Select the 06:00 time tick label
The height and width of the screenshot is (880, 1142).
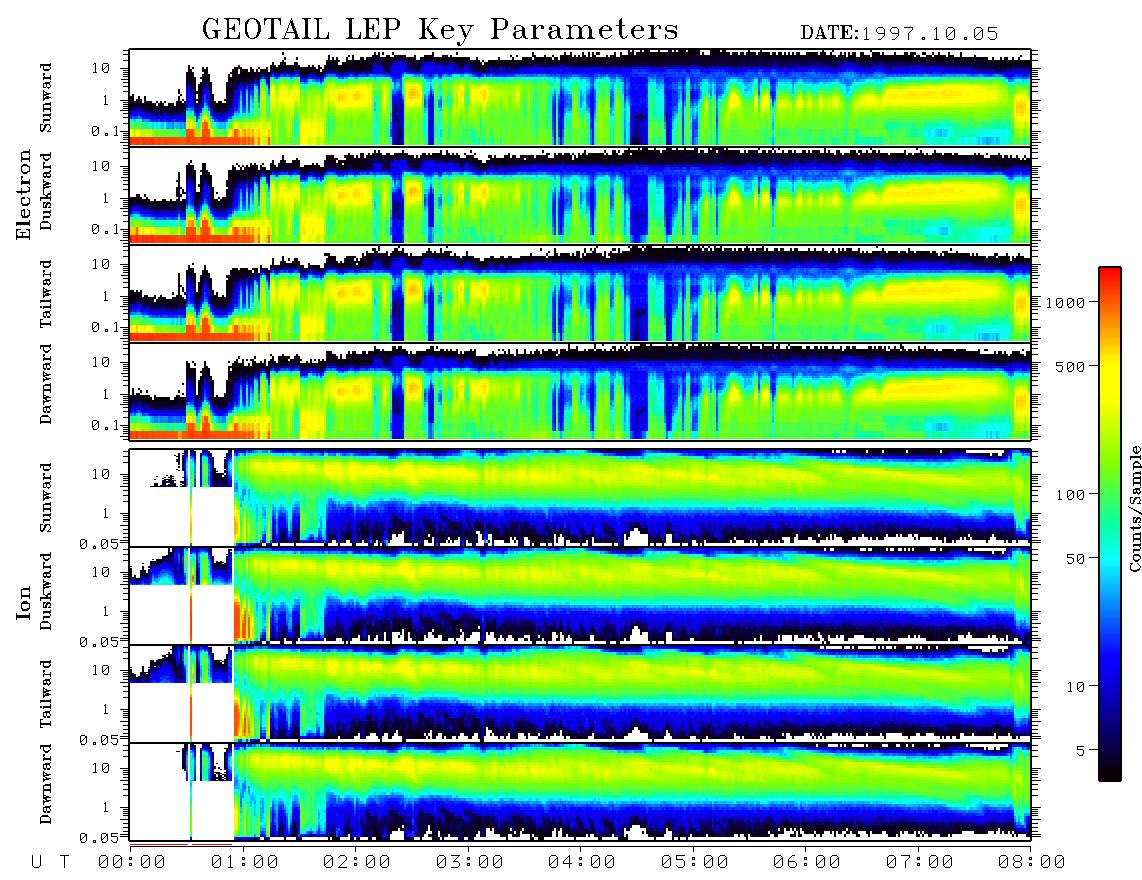[807, 862]
